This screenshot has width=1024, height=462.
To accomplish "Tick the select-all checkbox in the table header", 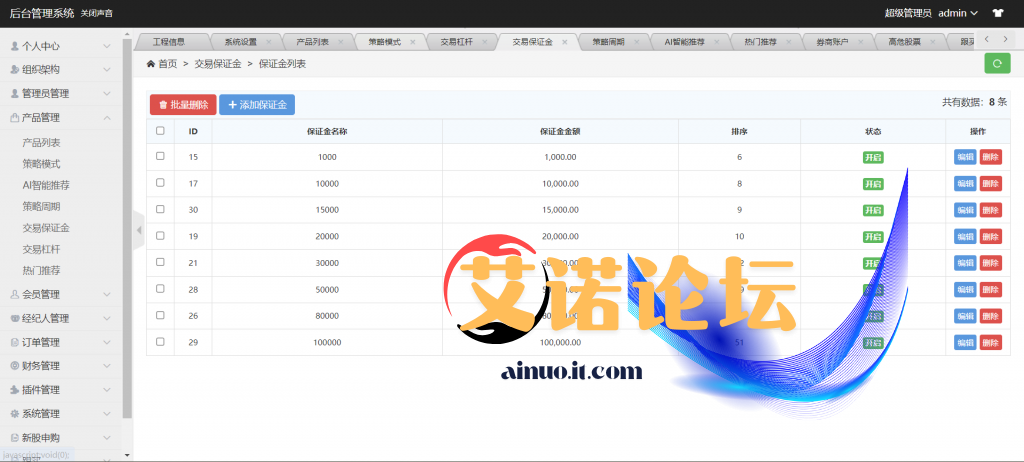I will click(x=160, y=131).
